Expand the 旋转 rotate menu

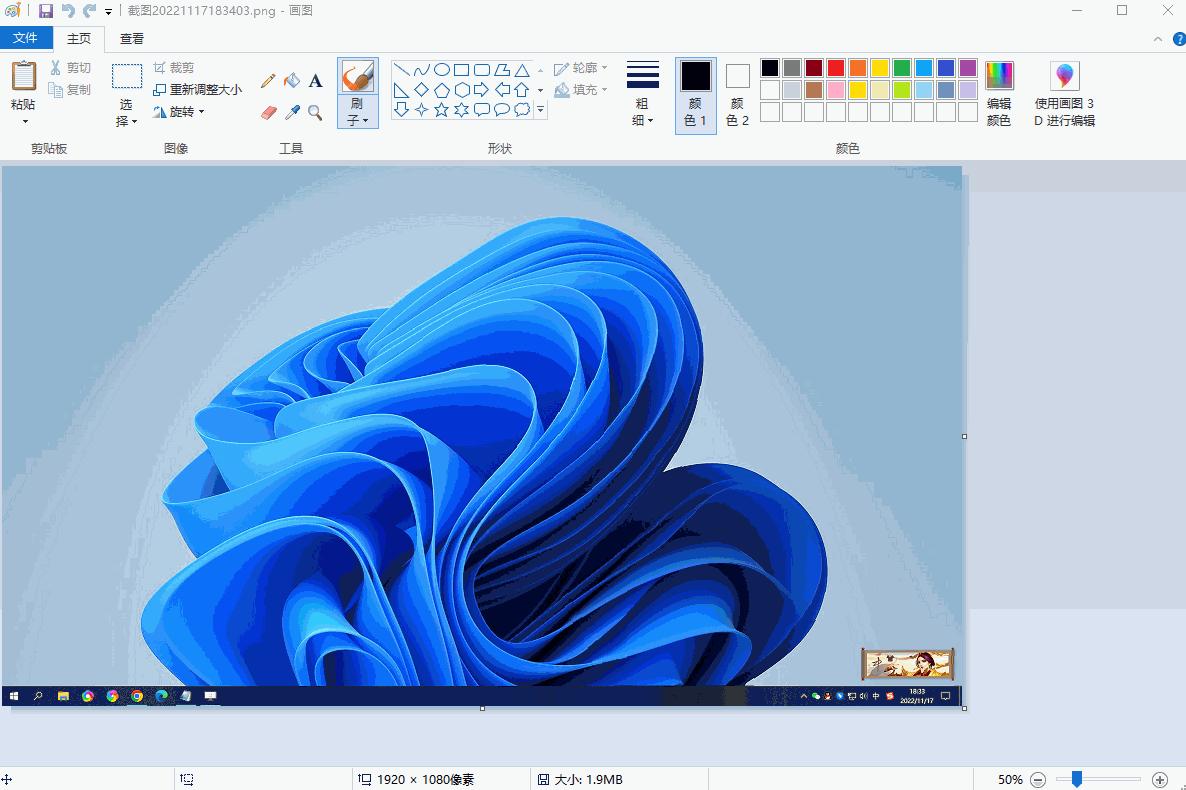pyautogui.click(x=180, y=111)
